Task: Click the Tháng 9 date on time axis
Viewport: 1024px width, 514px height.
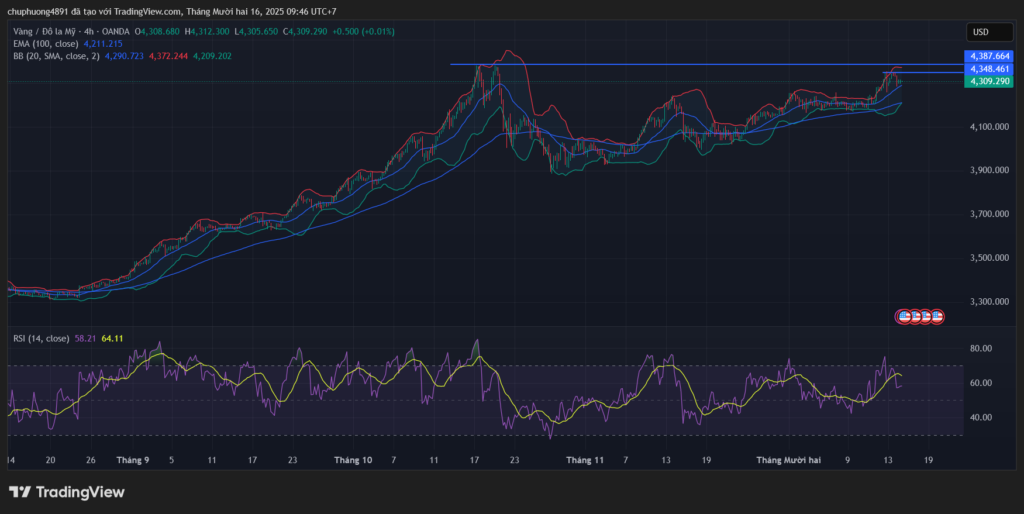Action: click(133, 460)
